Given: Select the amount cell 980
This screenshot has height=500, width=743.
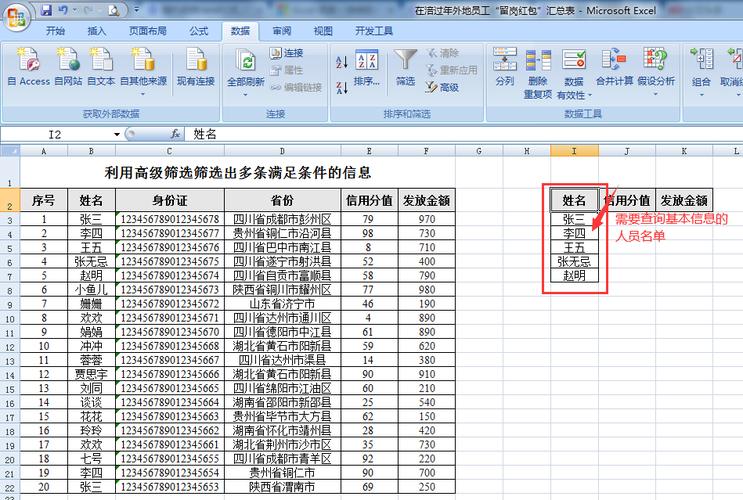Looking at the screenshot, I should tap(426, 290).
